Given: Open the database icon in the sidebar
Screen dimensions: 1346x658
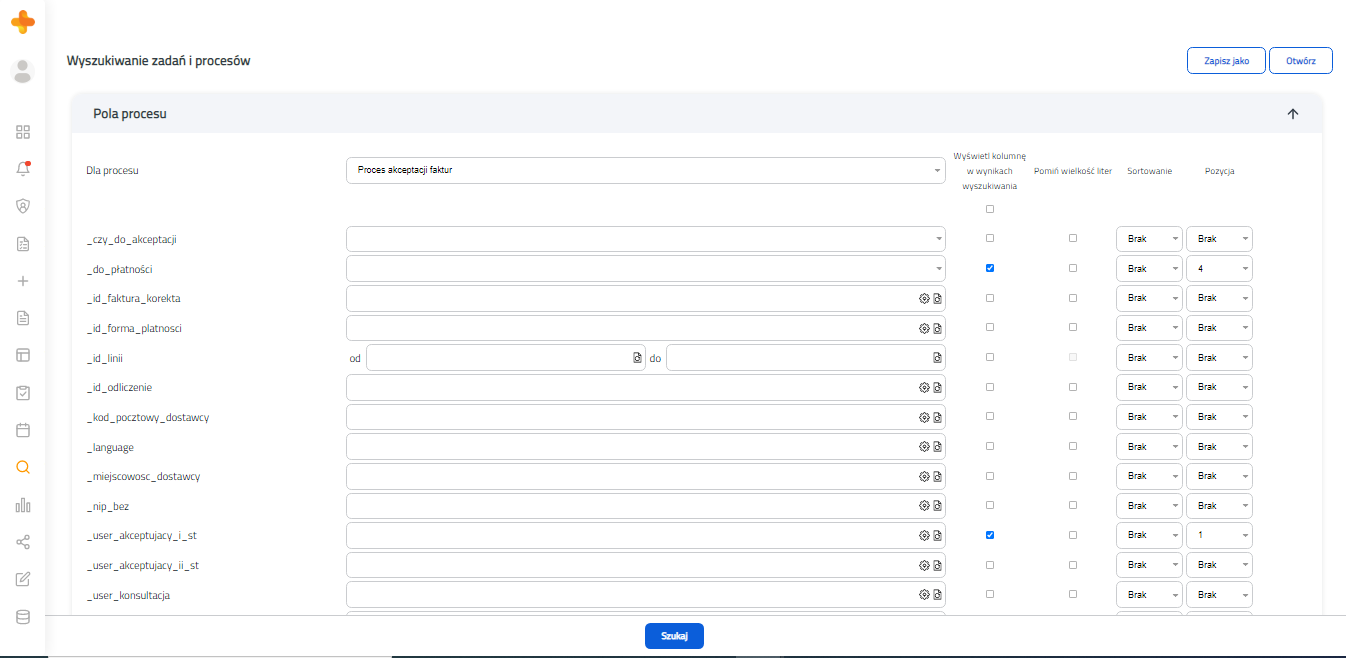Looking at the screenshot, I should (x=23, y=617).
